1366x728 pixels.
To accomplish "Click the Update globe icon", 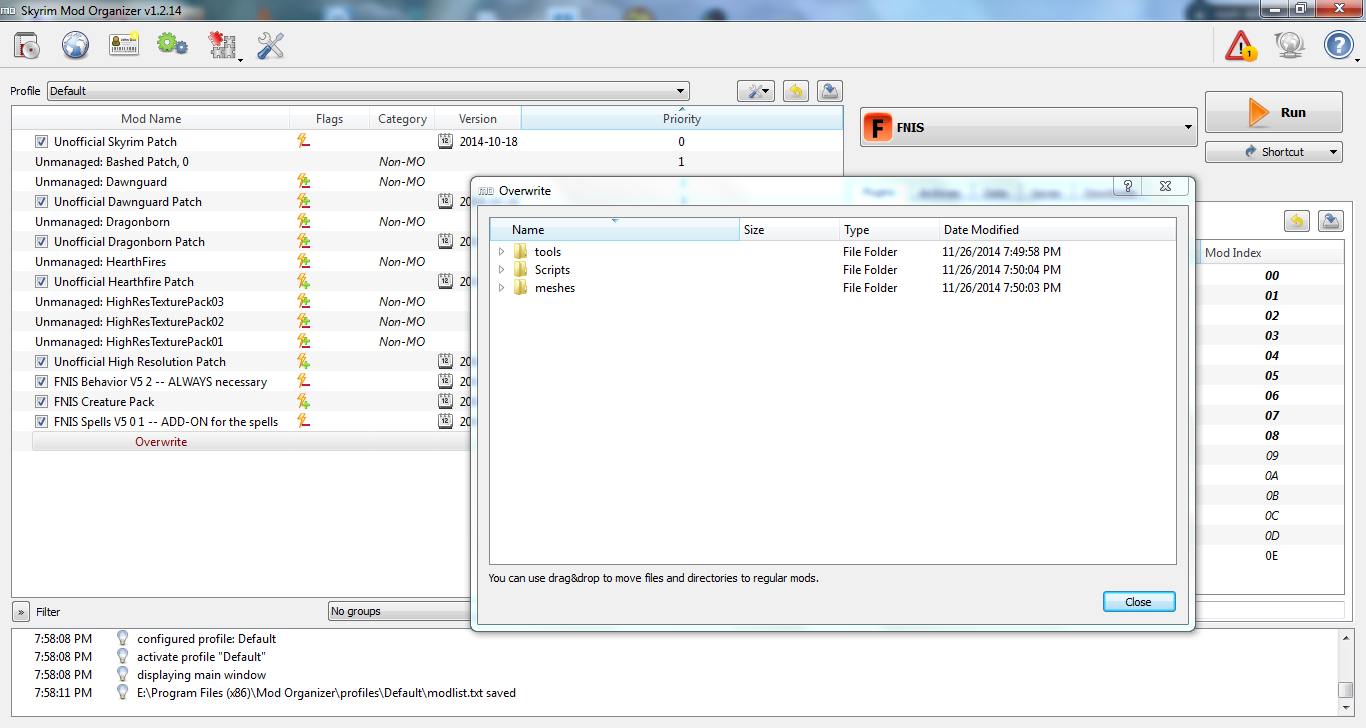I will click(x=1289, y=46).
